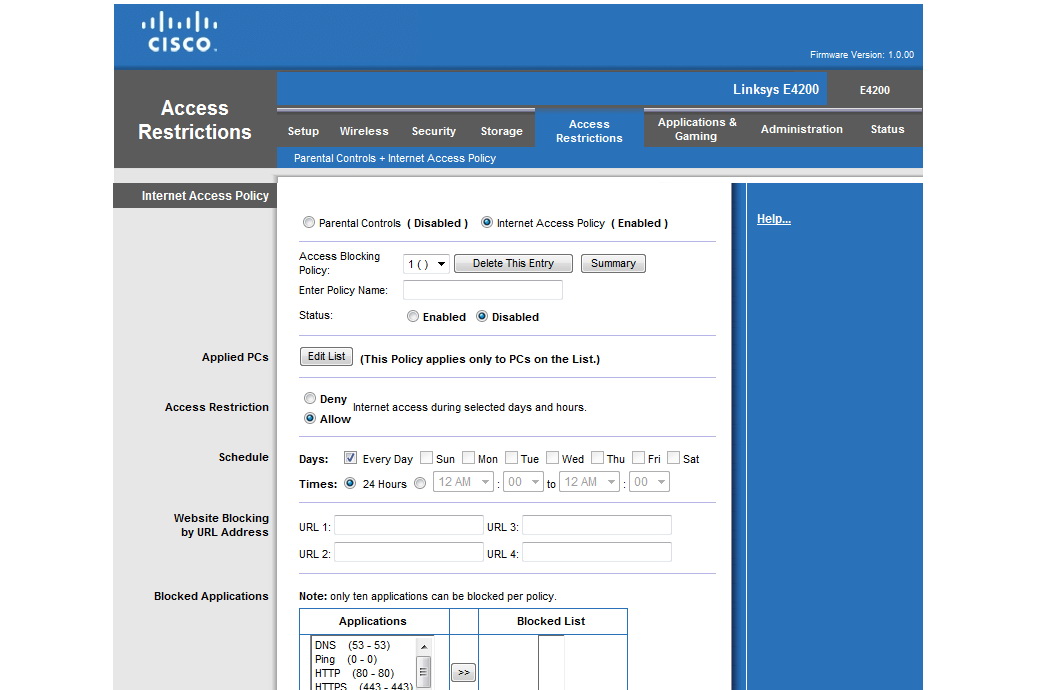Select the Parental Controls radio button

click(x=309, y=223)
